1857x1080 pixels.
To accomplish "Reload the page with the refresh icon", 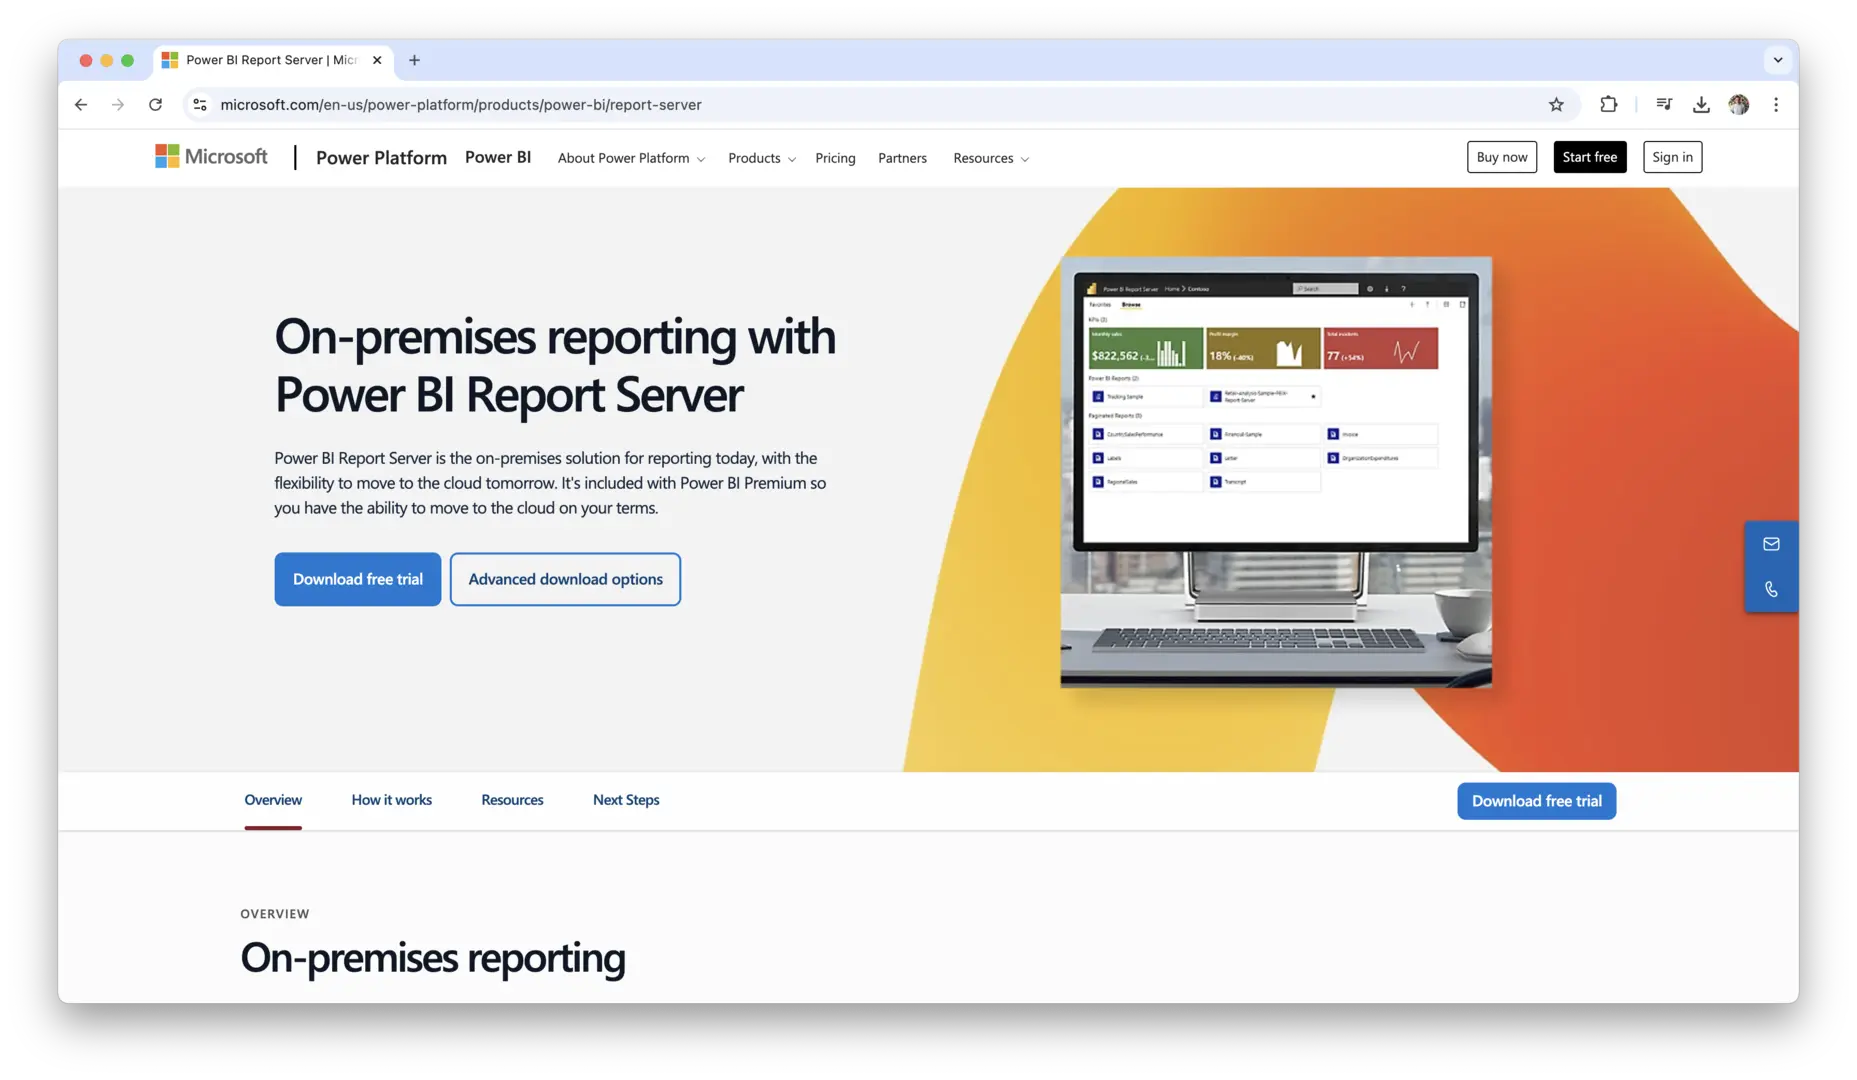I will (155, 104).
